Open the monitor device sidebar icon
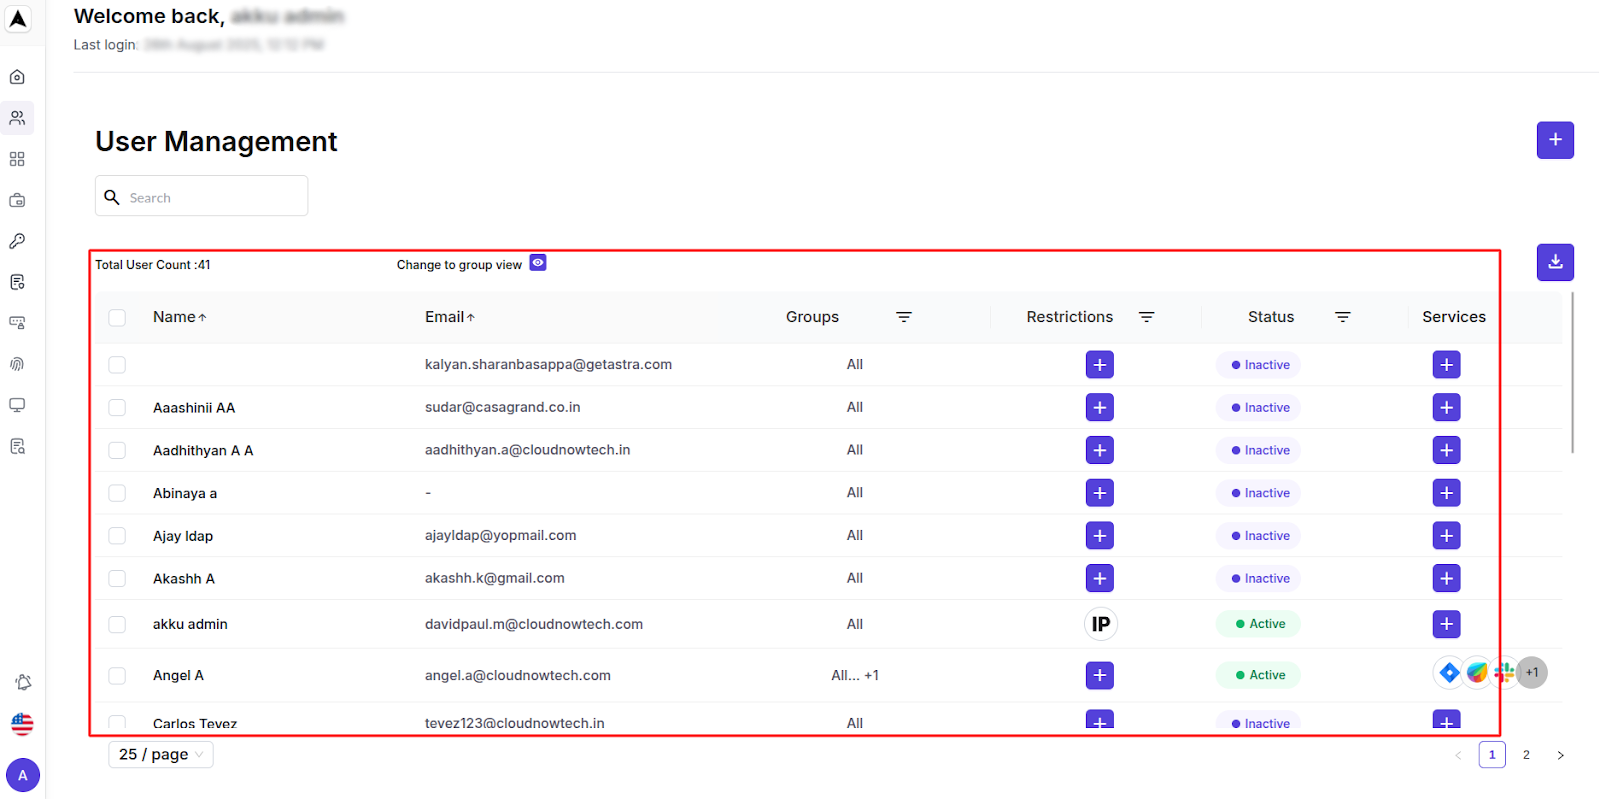This screenshot has width=1600, height=799. point(17,405)
